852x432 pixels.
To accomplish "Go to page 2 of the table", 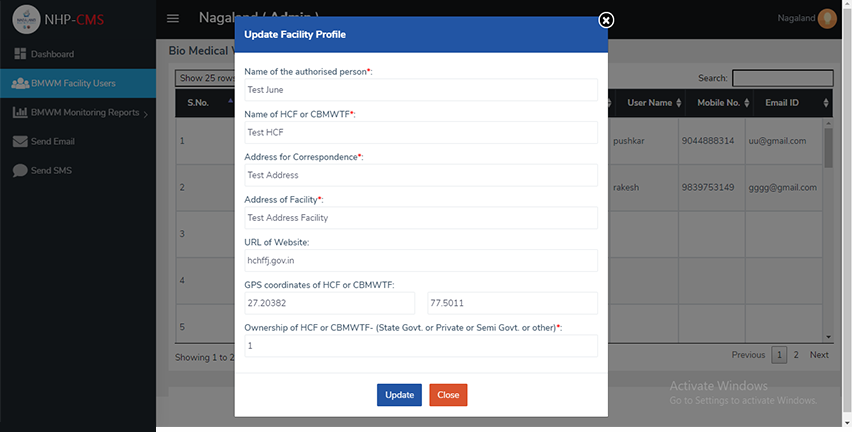I will (x=796, y=355).
